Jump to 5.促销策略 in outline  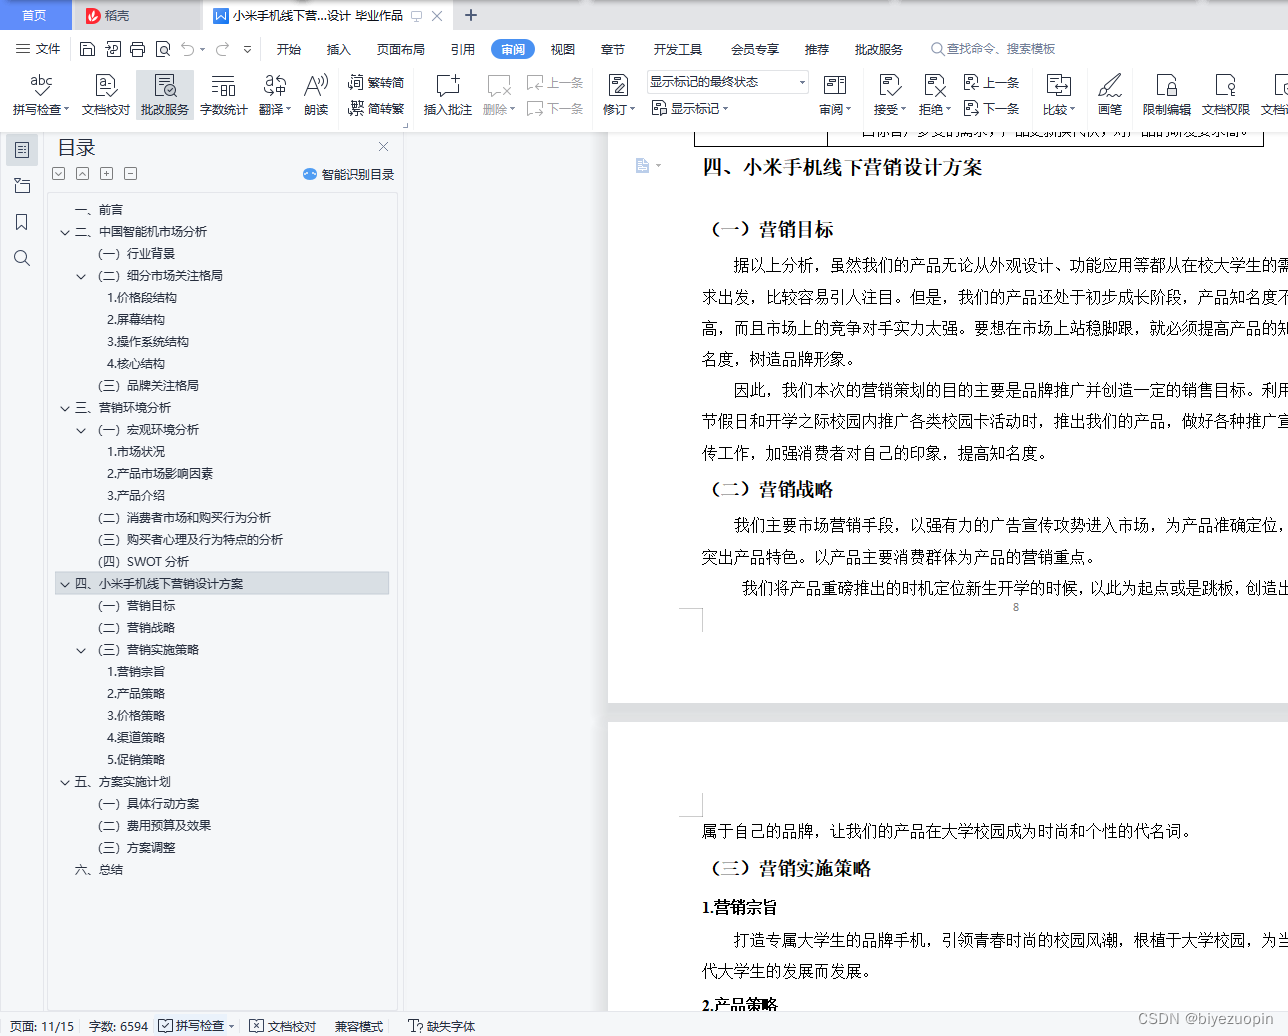(x=136, y=760)
